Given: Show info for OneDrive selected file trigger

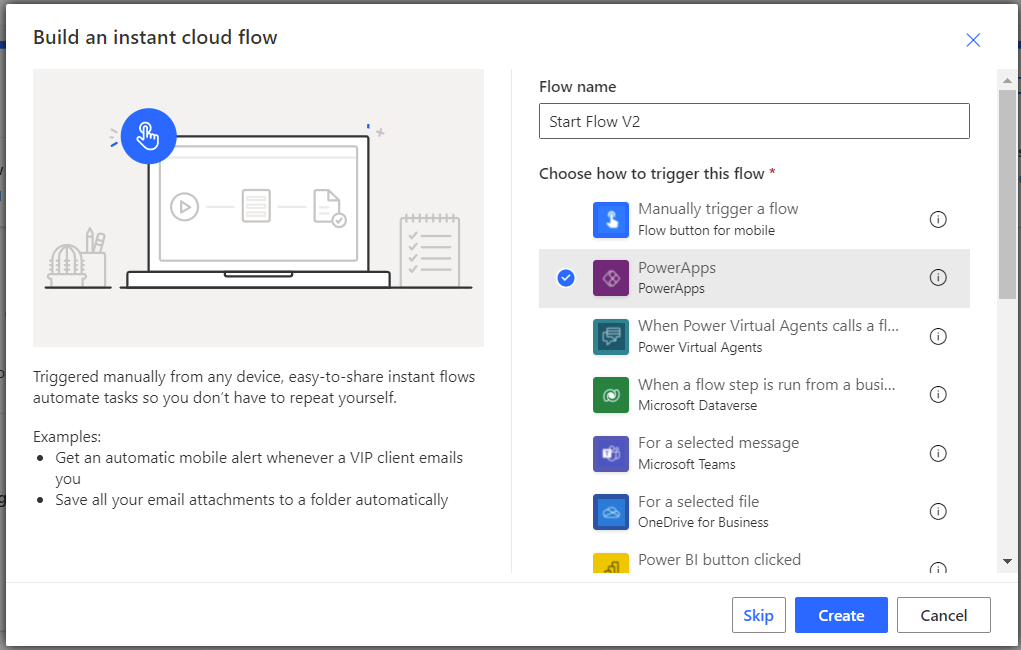Looking at the screenshot, I should [x=938, y=511].
